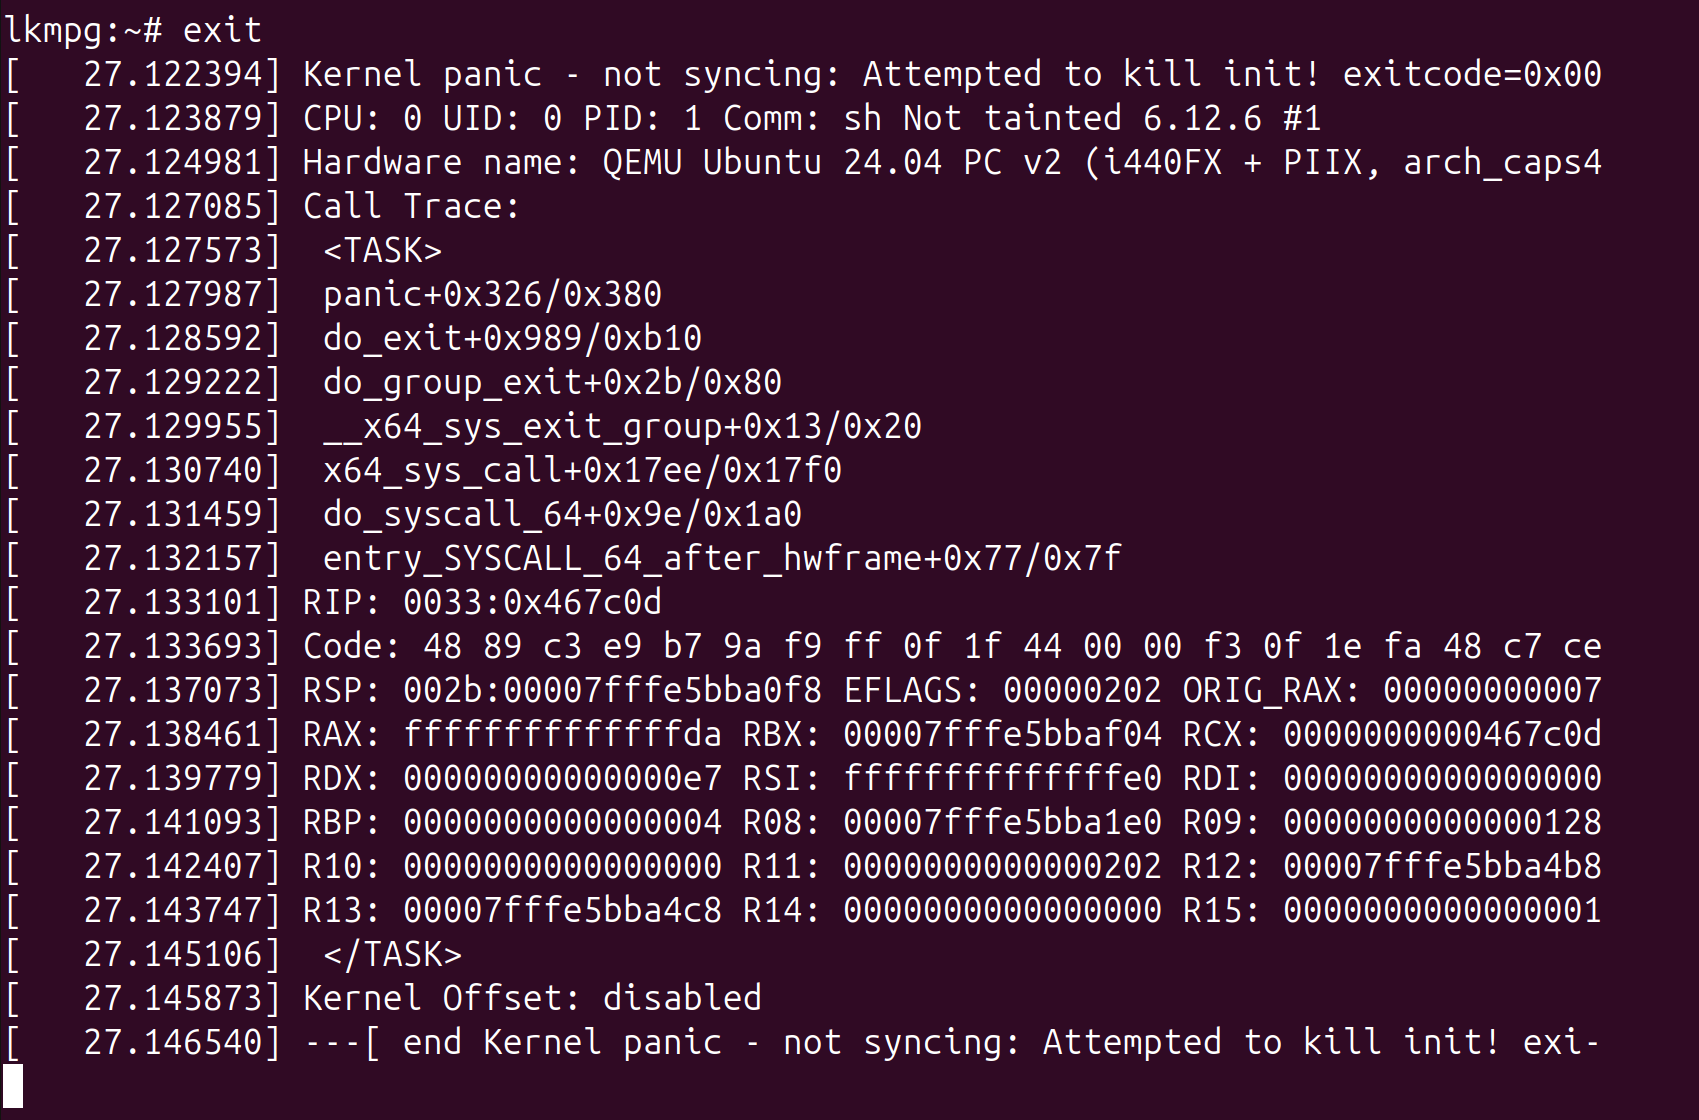
Task: Click the 'Kernel Offset: disabled' line
Action: click(x=532, y=998)
